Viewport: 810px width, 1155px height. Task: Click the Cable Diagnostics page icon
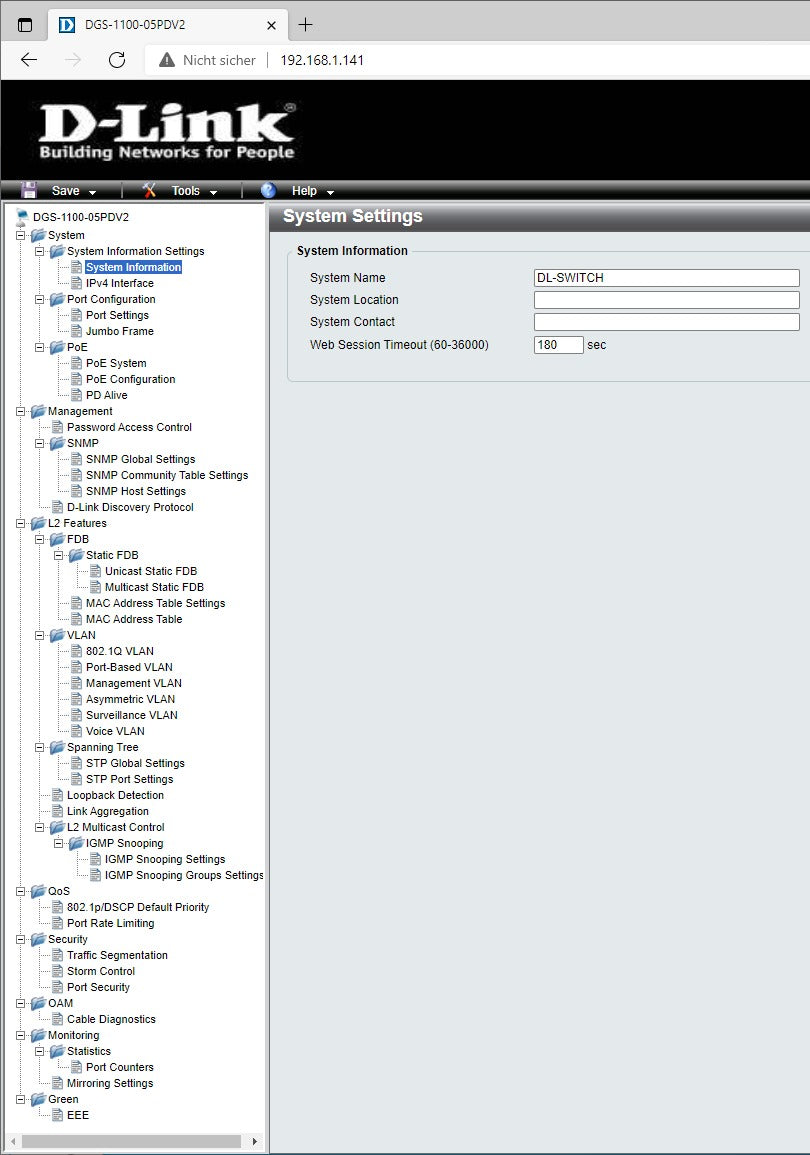click(x=57, y=1019)
